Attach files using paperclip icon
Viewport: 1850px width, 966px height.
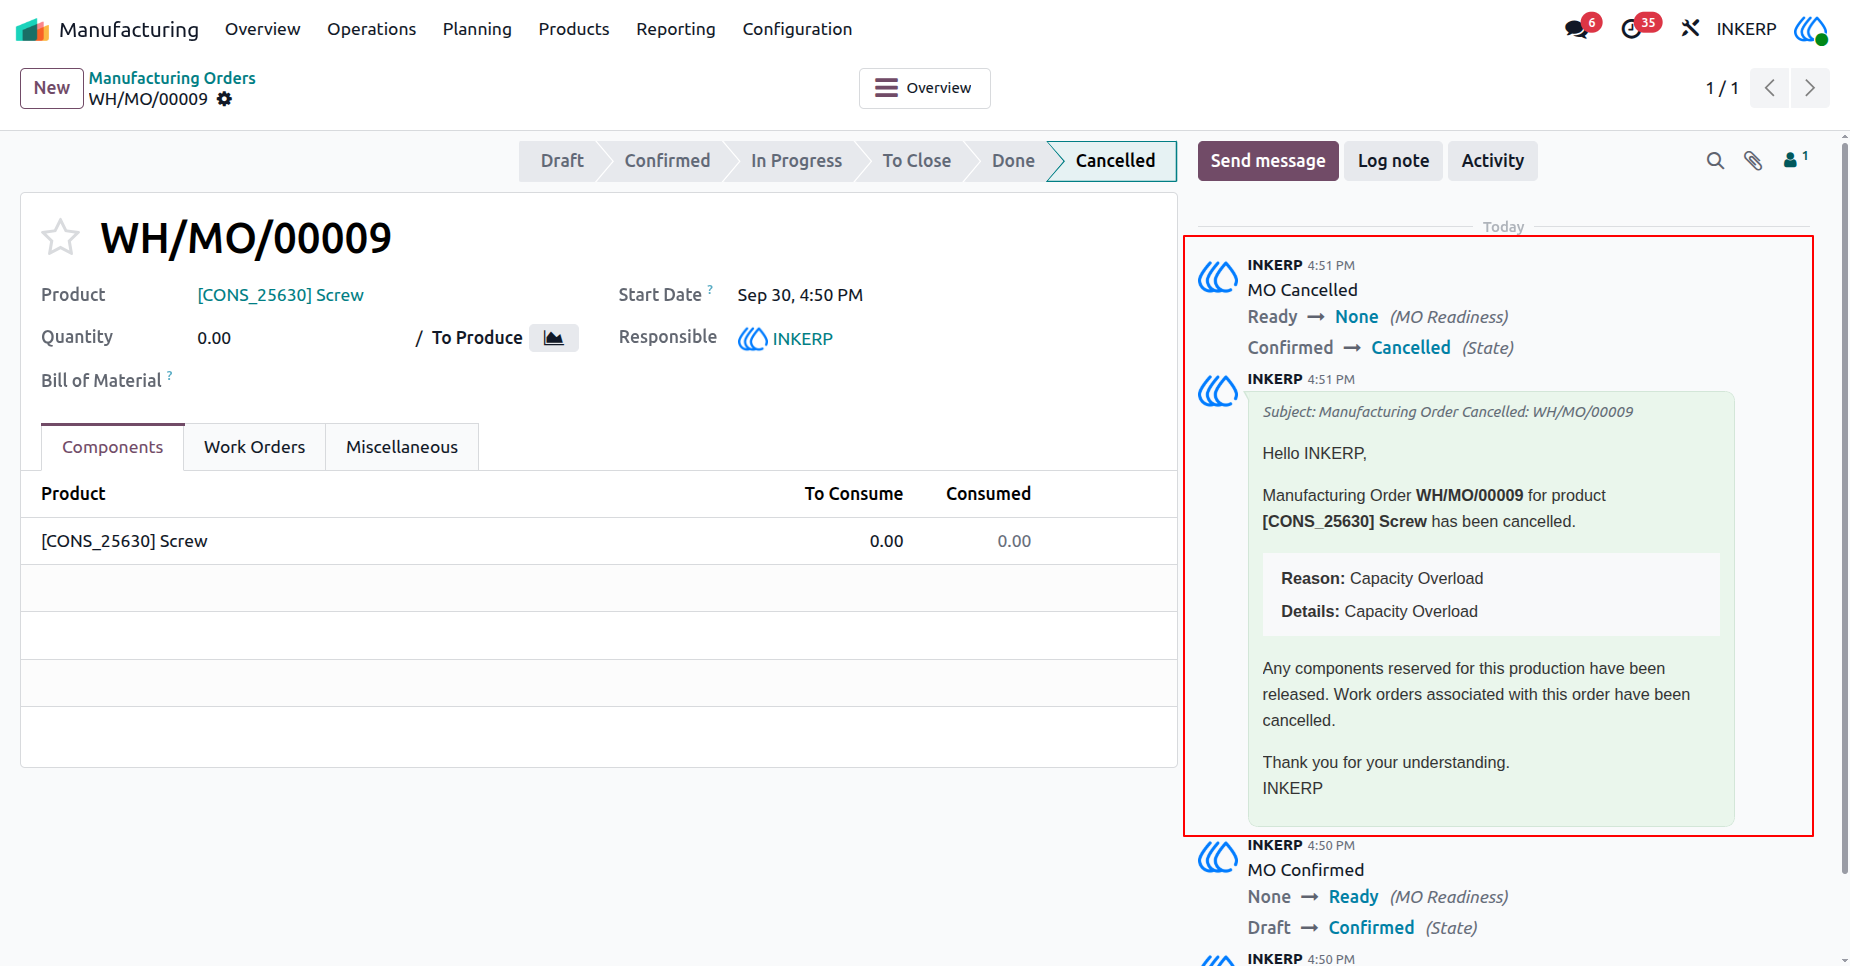pos(1753,160)
